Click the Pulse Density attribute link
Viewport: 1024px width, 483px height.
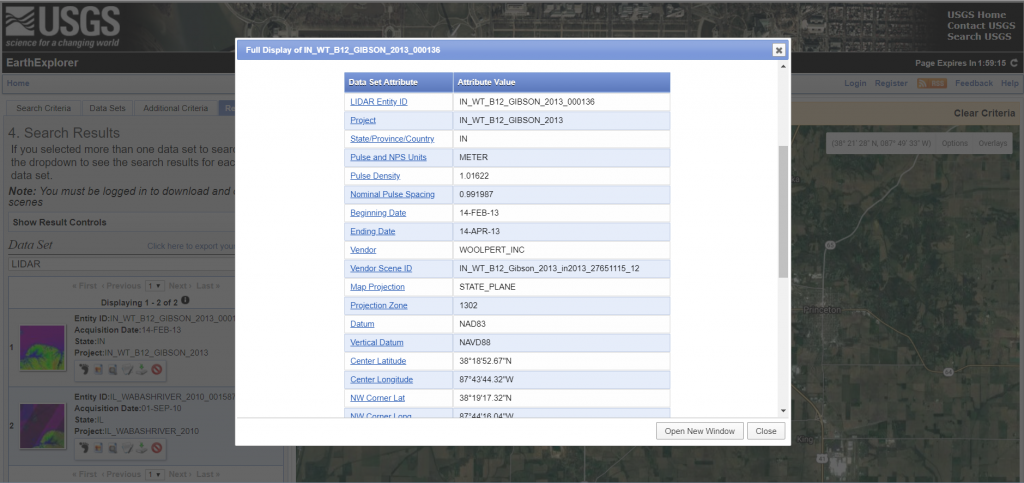pyautogui.click(x=376, y=176)
